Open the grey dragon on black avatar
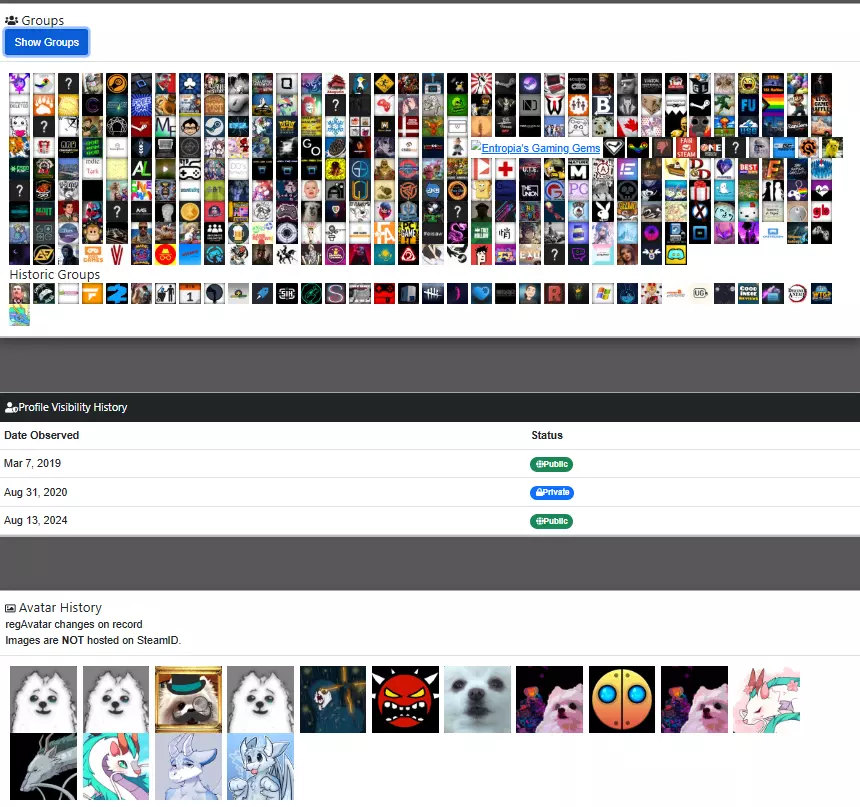860x807 pixels. [43, 766]
